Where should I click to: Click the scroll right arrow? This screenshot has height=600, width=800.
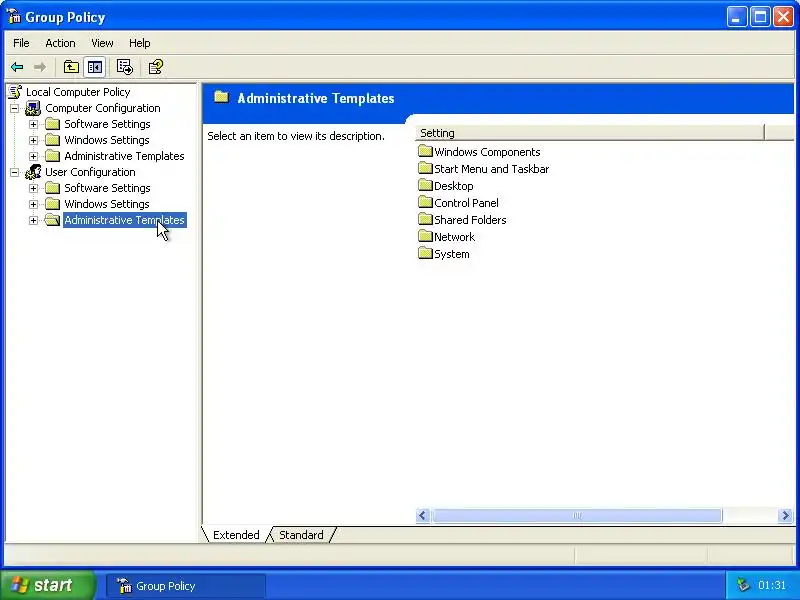point(785,515)
